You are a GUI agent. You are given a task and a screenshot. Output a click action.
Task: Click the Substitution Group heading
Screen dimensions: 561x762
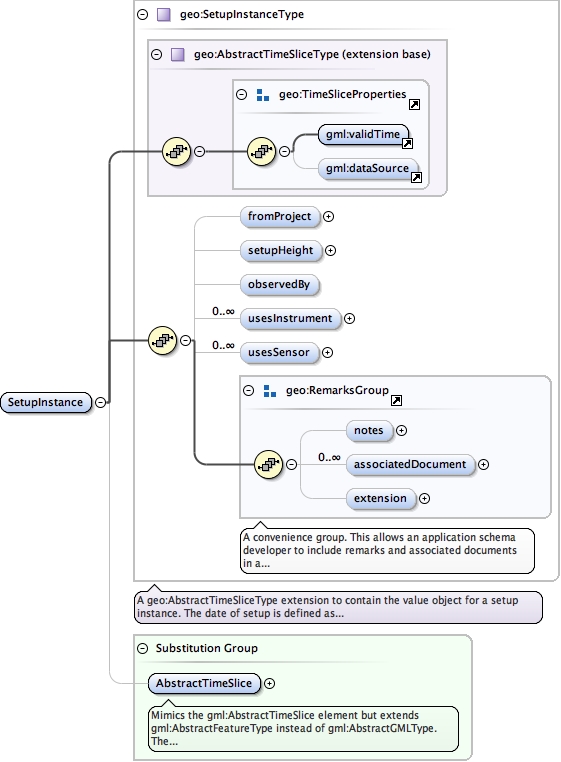[x=207, y=648]
